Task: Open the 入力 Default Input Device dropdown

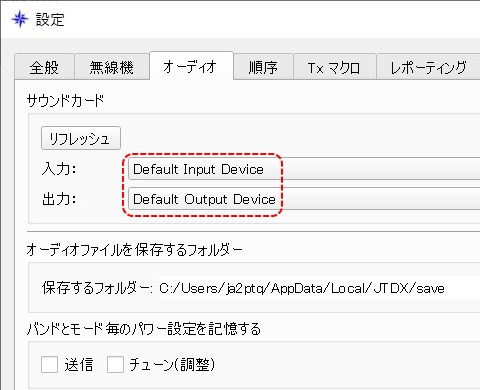Action: click(304, 169)
